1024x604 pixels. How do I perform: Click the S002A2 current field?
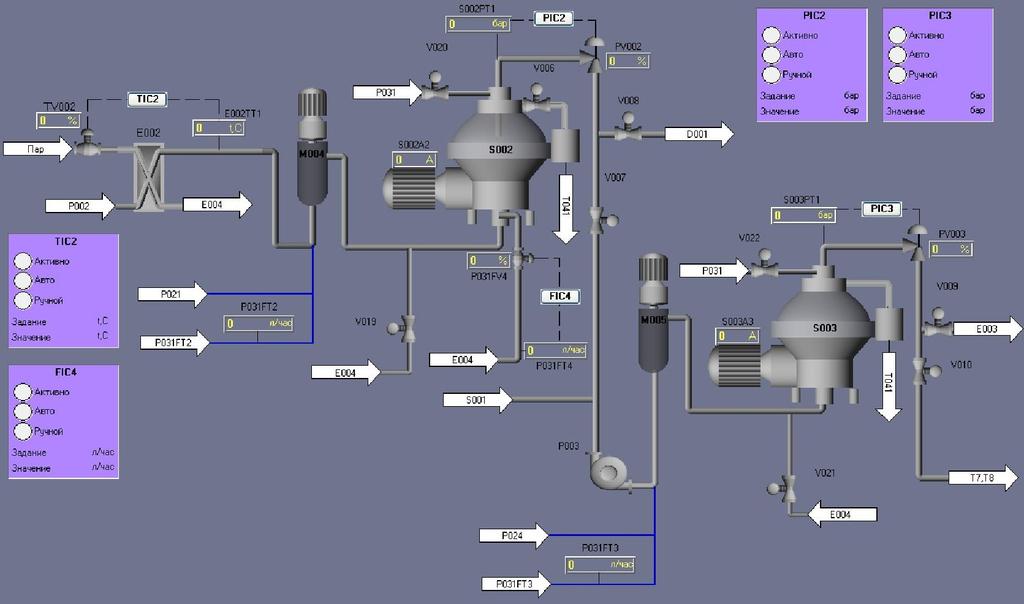coord(415,160)
